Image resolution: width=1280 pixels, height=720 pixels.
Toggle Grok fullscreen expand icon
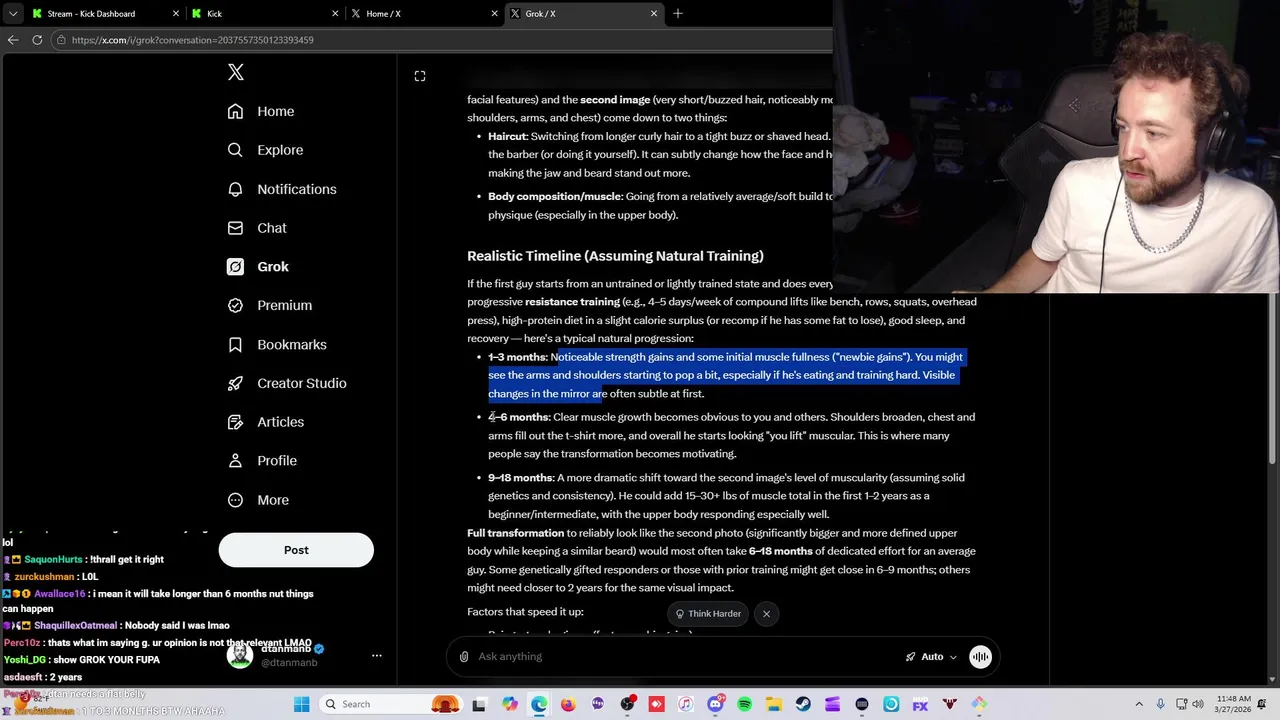pos(420,76)
